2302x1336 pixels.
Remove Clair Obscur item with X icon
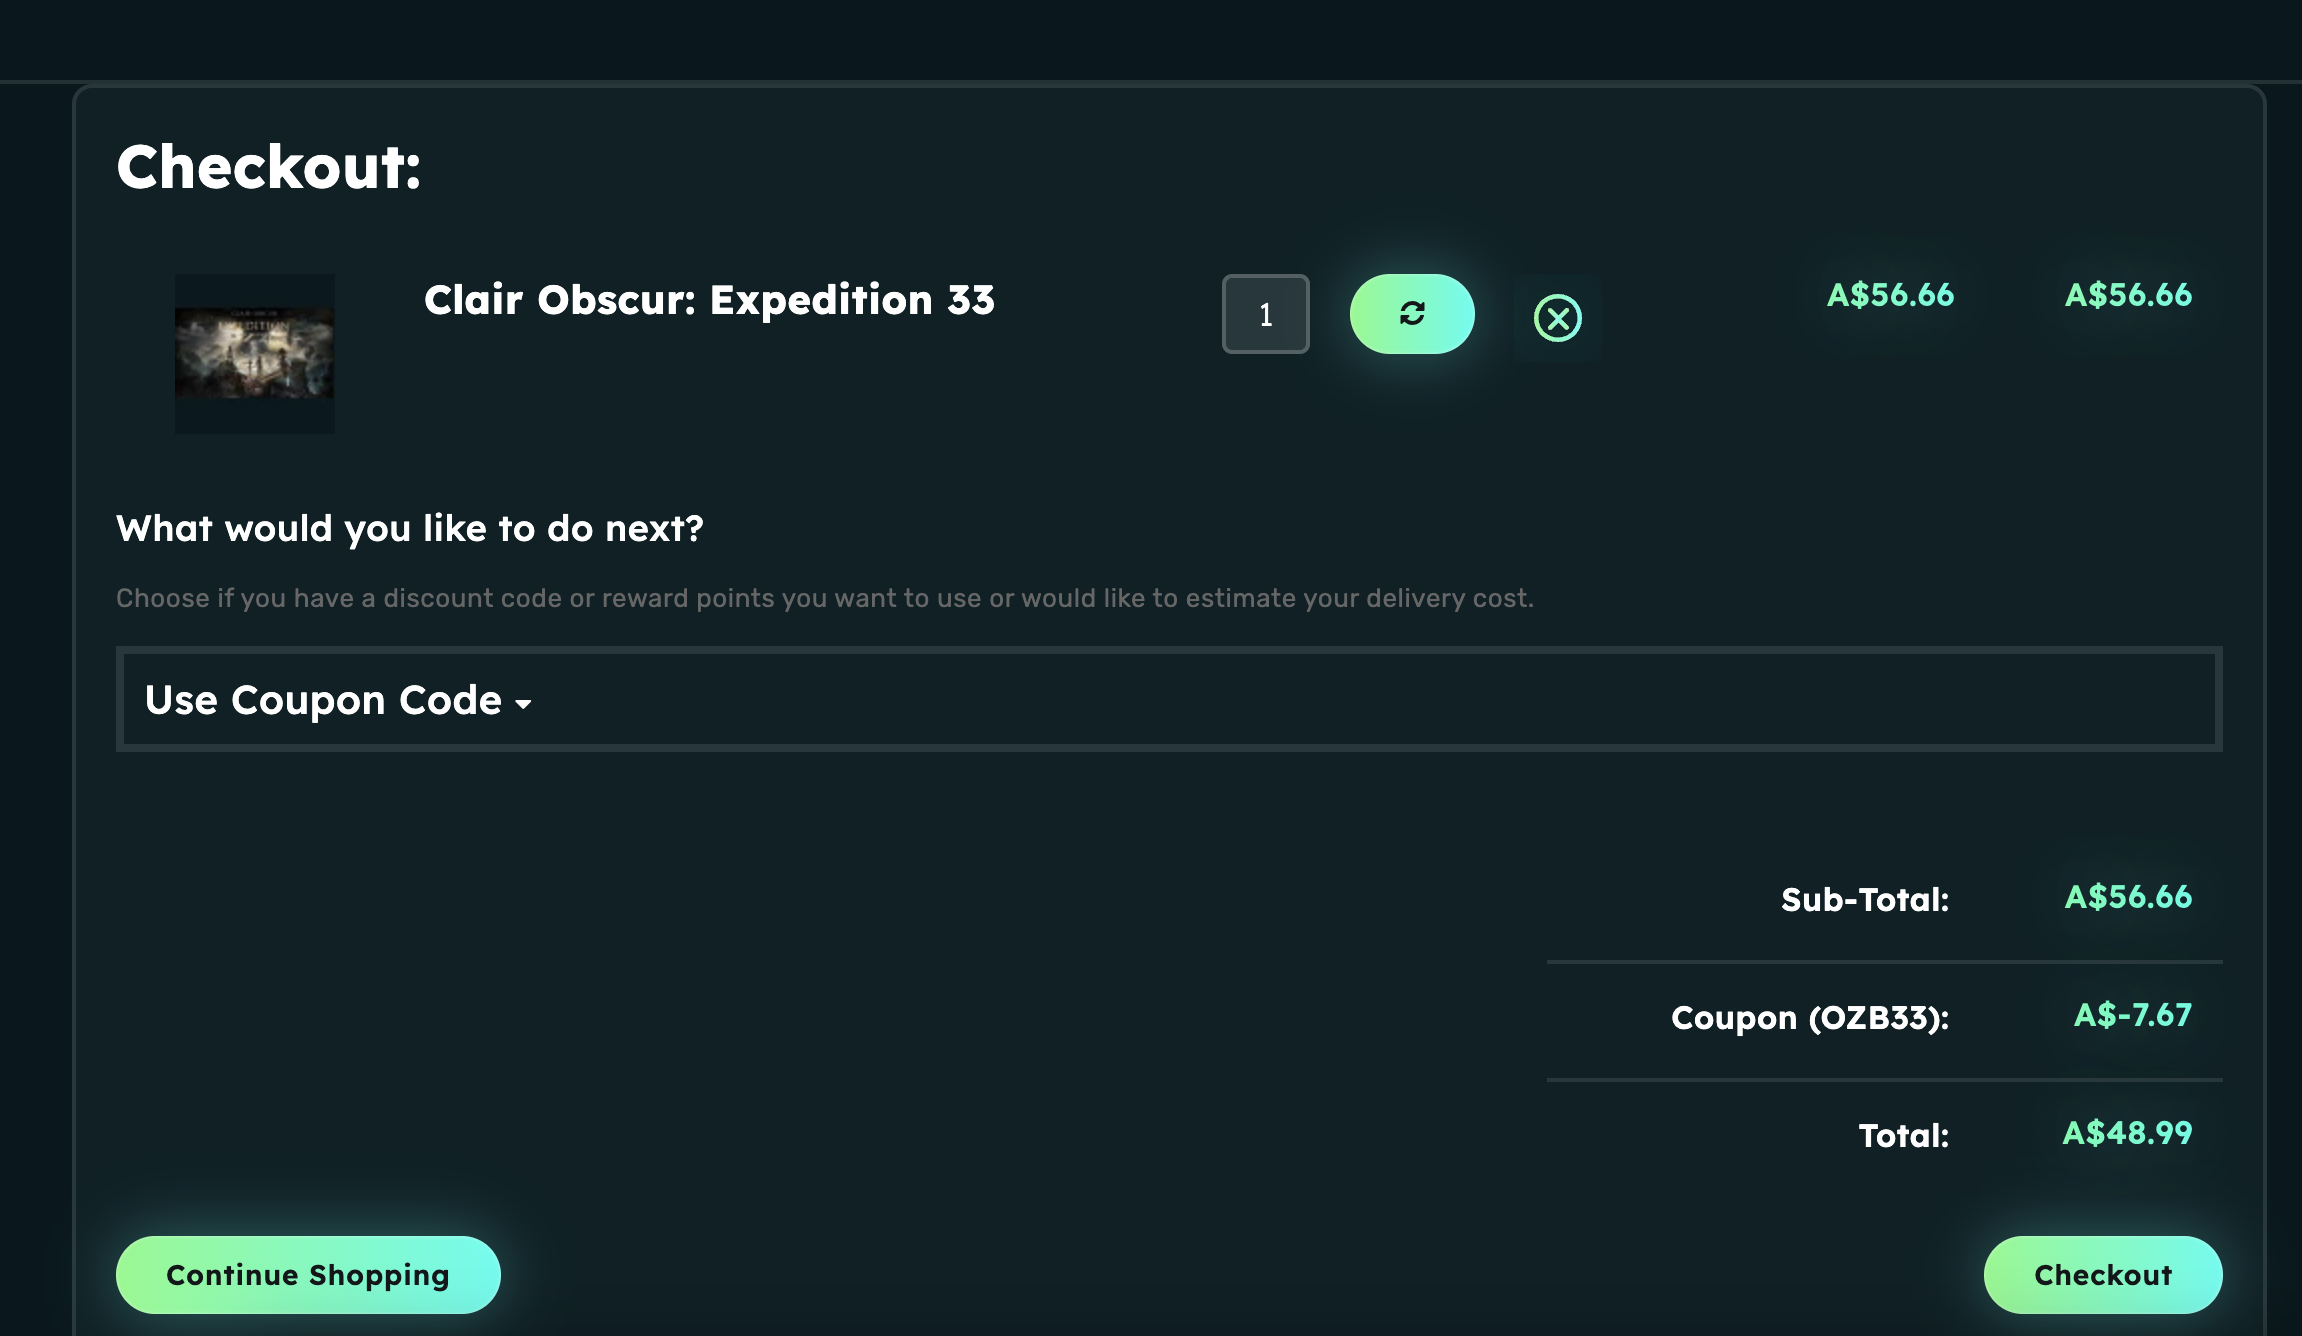pyautogui.click(x=1557, y=319)
